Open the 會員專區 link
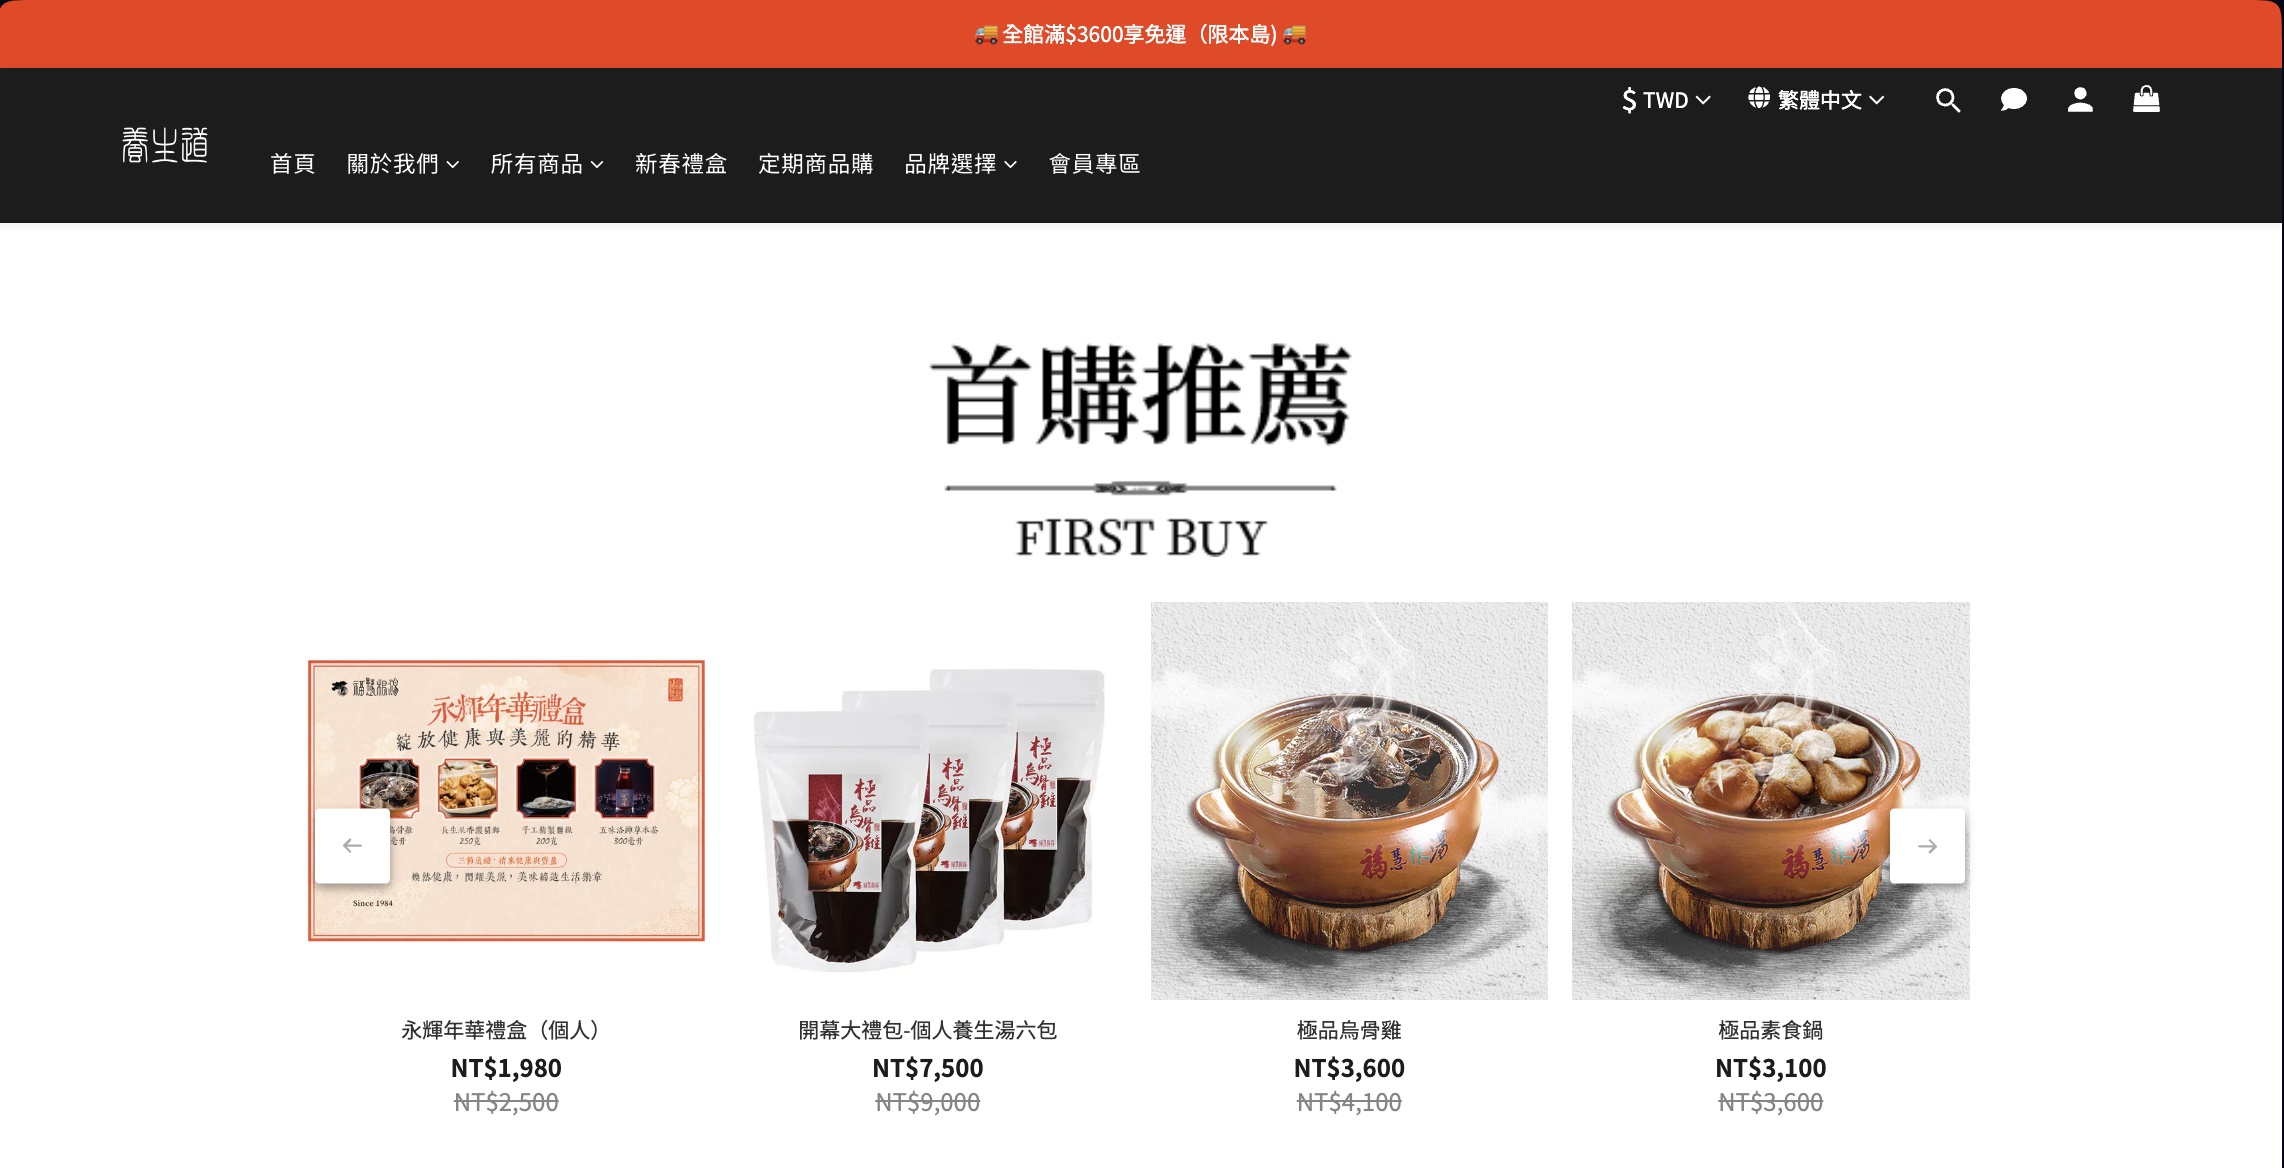The width and height of the screenshot is (2284, 1168). pos(1095,164)
